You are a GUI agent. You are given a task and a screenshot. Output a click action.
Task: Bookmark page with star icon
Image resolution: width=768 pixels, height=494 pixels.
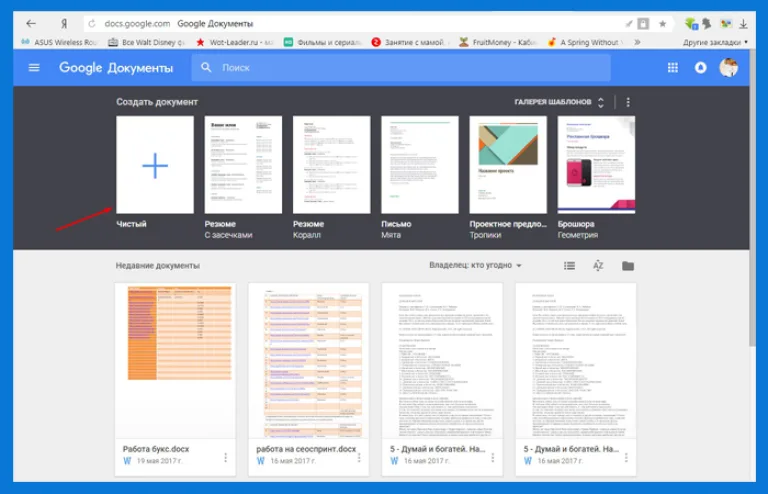pyautogui.click(x=662, y=24)
